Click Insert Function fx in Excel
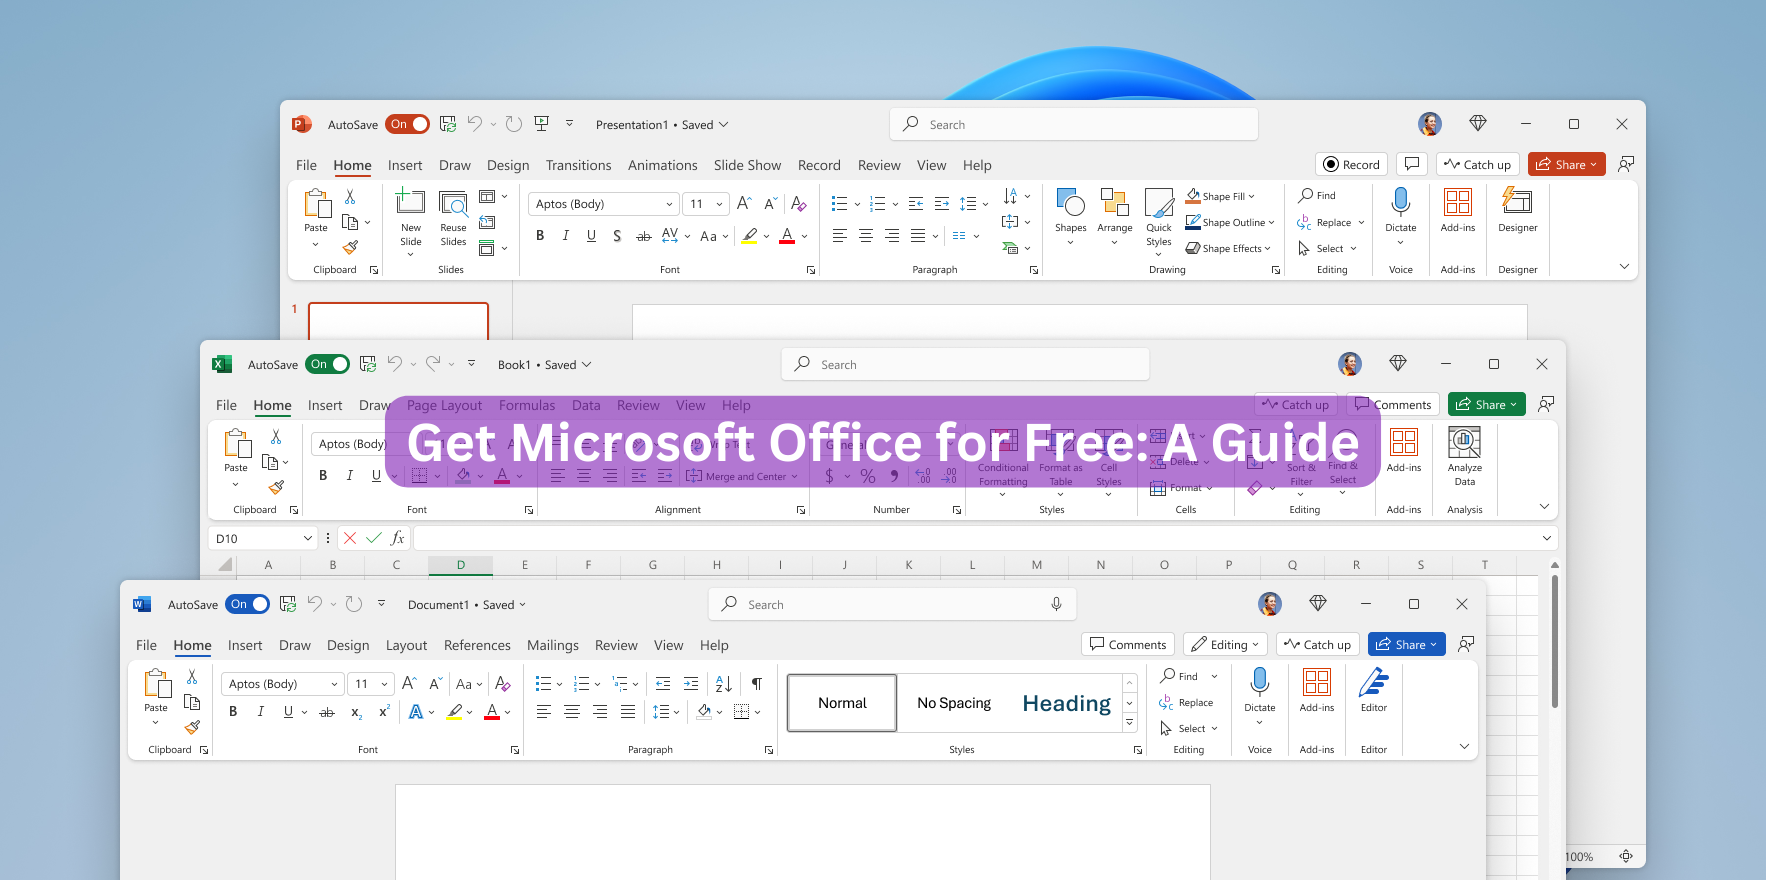Image resolution: width=1766 pixels, height=880 pixels. tap(397, 538)
